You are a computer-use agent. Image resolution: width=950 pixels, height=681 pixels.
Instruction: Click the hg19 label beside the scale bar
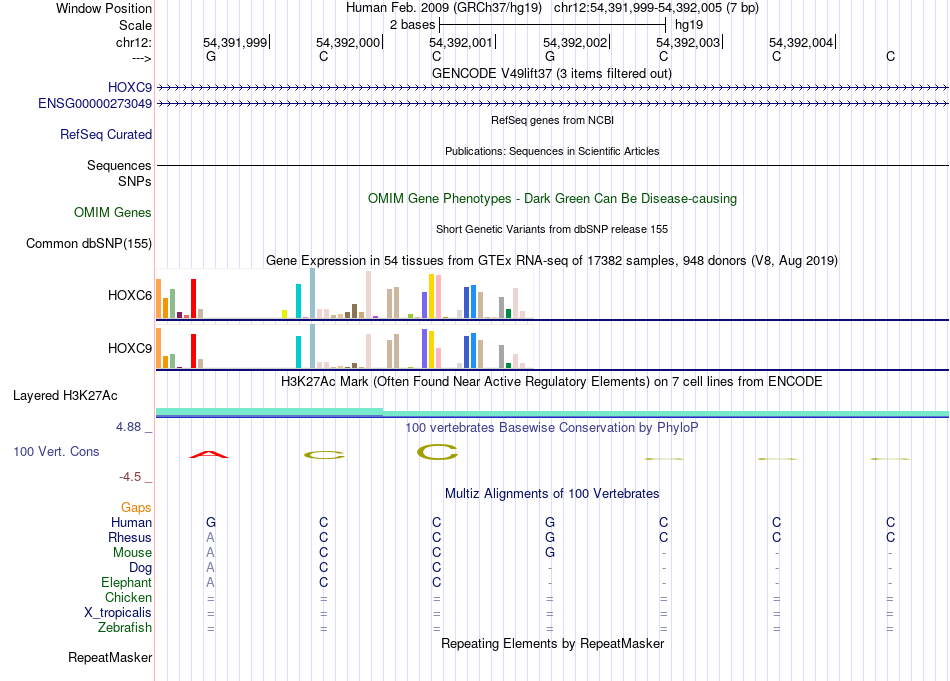[x=689, y=25]
